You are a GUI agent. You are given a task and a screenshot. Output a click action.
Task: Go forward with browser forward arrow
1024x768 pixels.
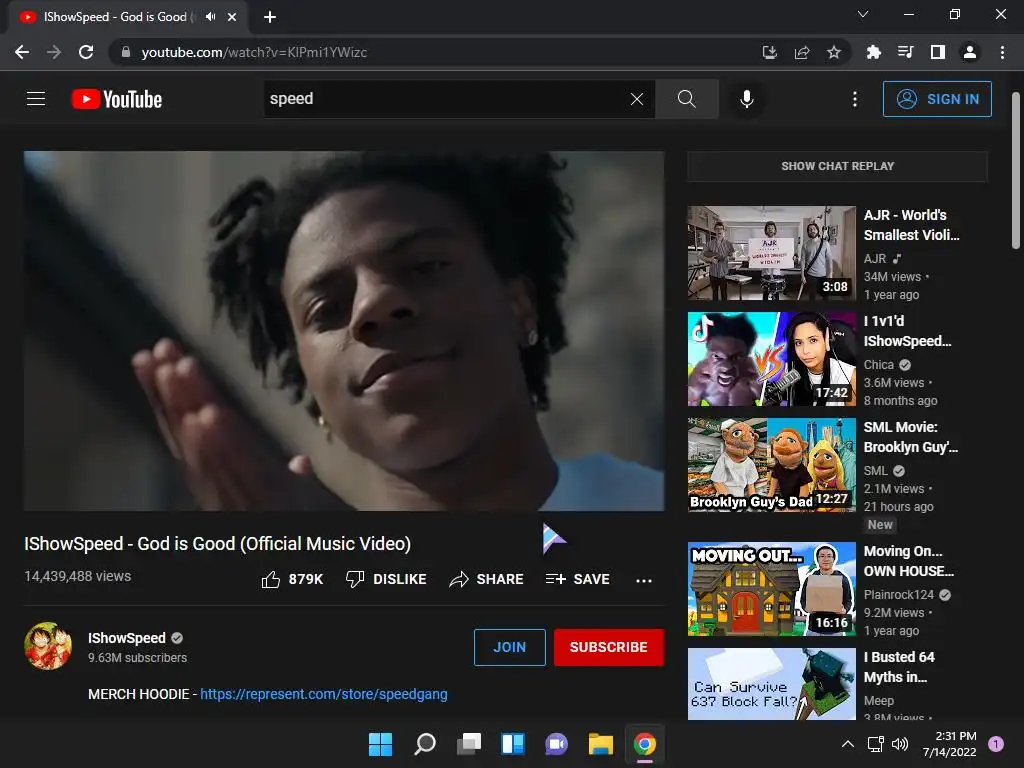pos(54,52)
